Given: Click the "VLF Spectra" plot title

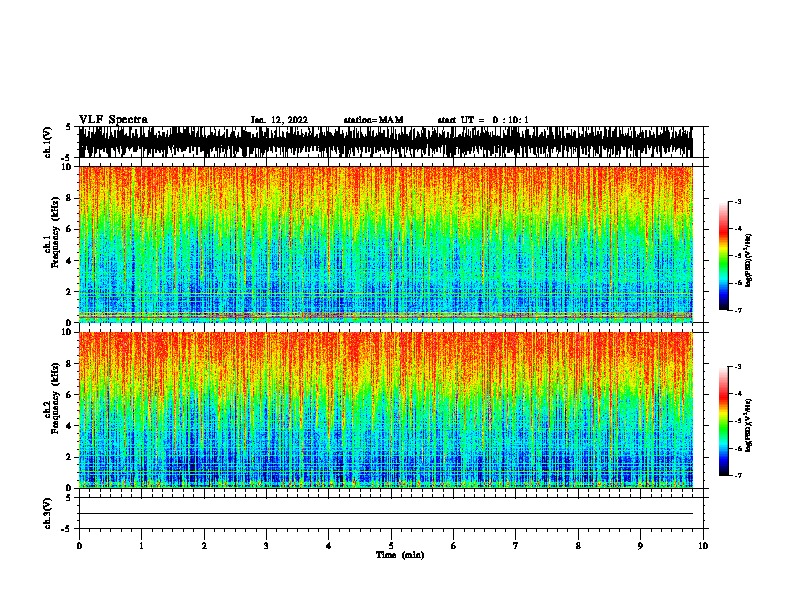Looking at the screenshot, I should coord(113,120).
